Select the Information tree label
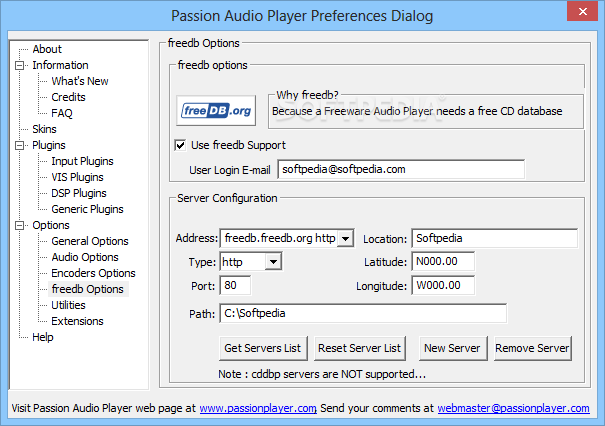Image resolution: width=605 pixels, height=426 pixels. pyautogui.click(x=60, y=65)
